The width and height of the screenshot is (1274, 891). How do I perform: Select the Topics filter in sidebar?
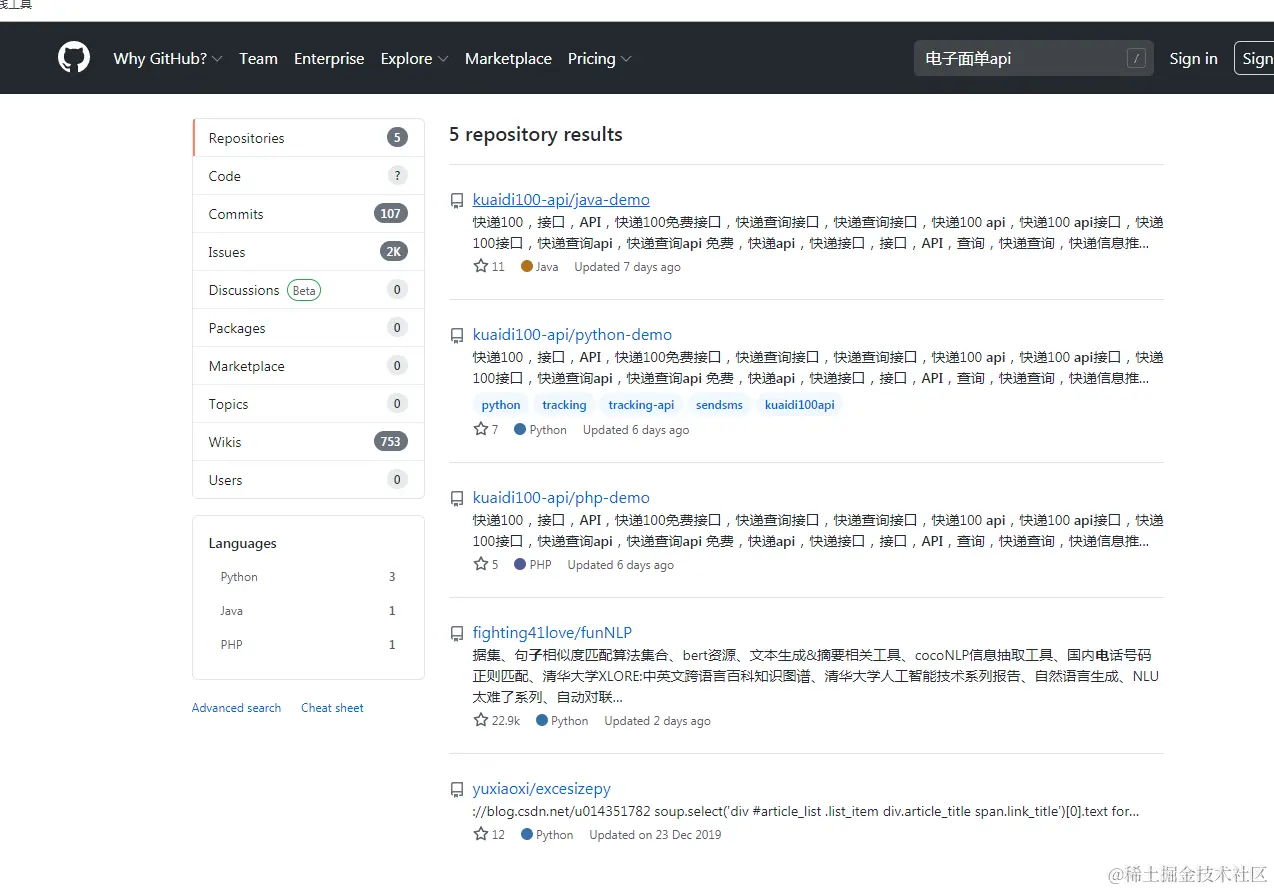tap(308, 404)
